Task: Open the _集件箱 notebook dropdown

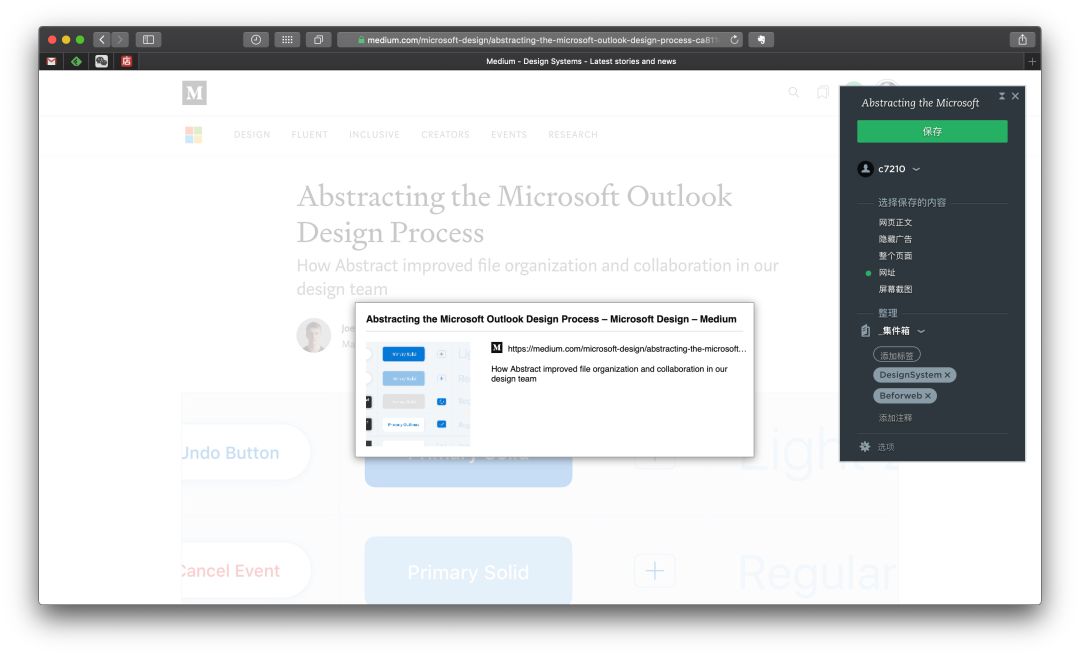Action: tap(902, 331)
